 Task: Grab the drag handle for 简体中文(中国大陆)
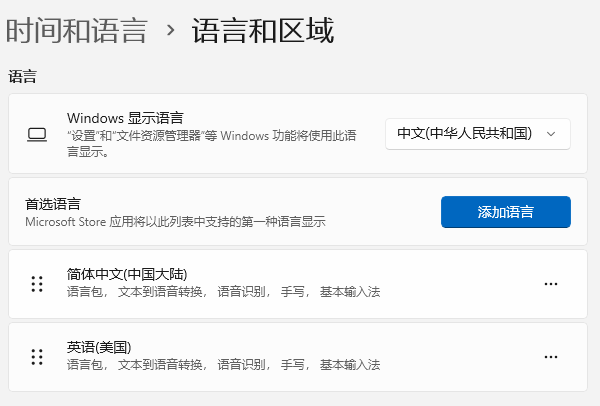(37, 284)
